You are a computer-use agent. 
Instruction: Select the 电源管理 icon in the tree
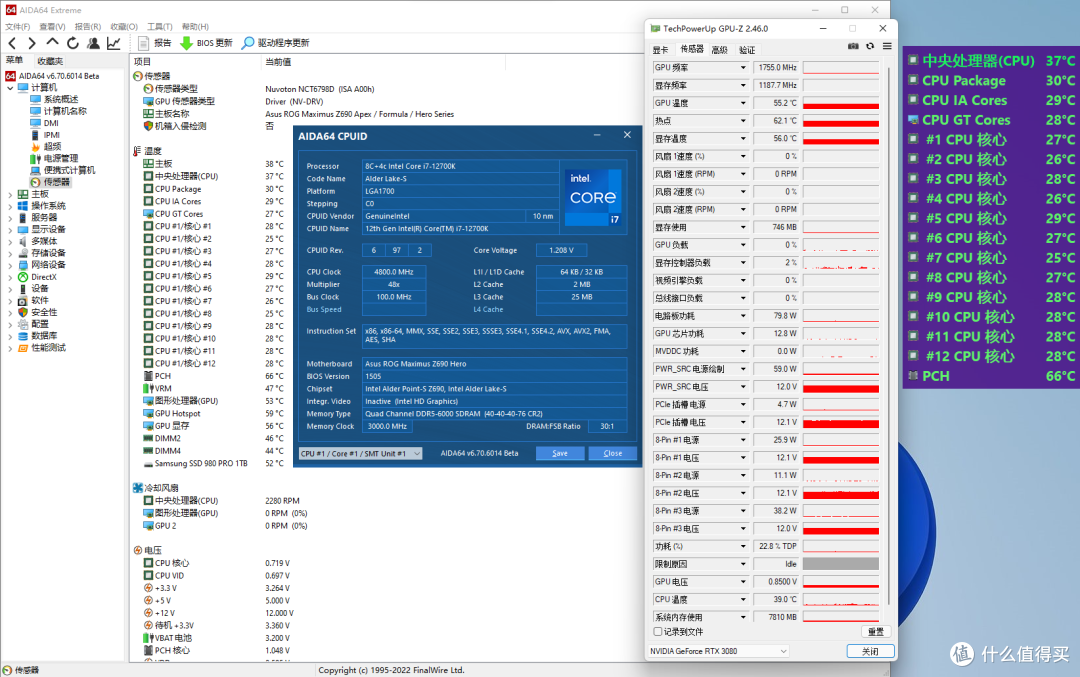click(x=36, y=158)
